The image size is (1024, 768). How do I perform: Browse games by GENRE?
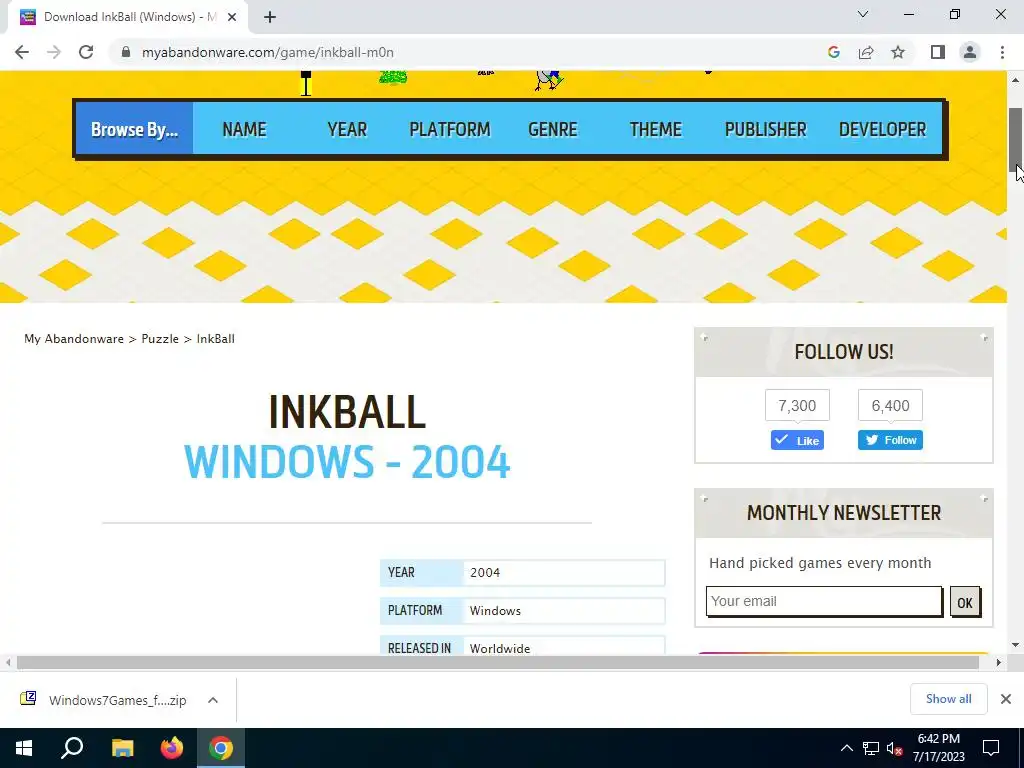tap(552, 129)
